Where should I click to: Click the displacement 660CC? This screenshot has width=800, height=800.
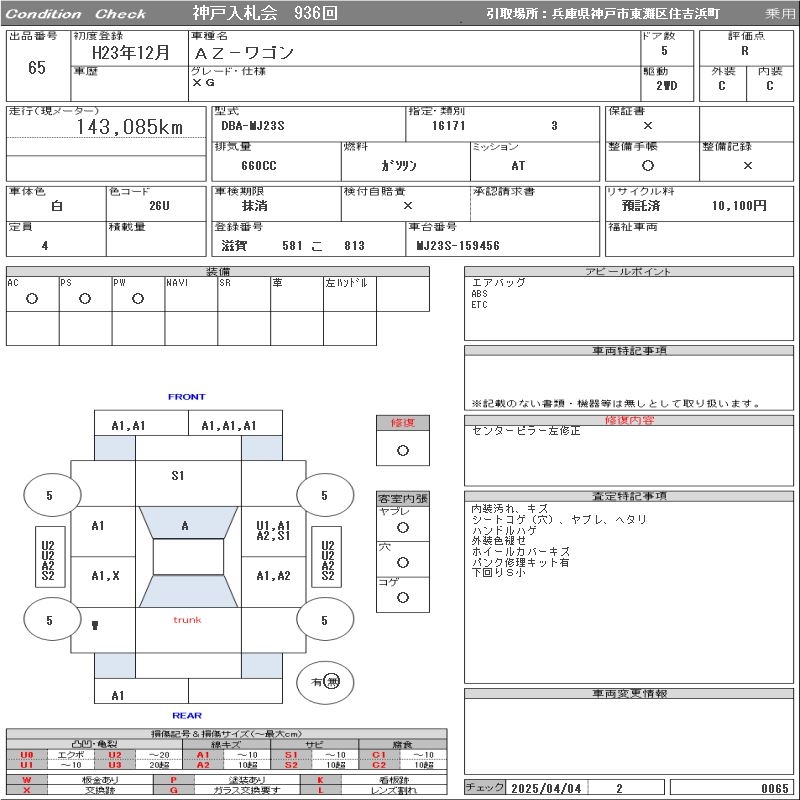click(259, 166)
